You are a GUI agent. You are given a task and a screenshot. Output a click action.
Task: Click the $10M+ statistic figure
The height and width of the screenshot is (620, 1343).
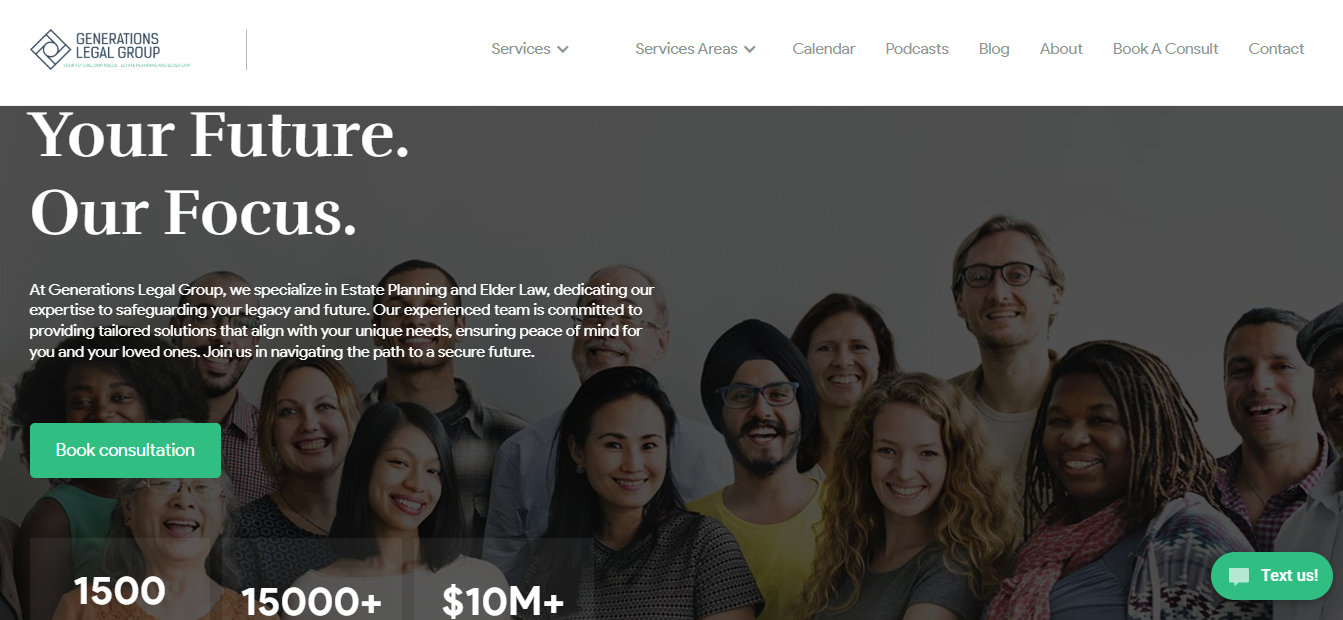(x=503, y=601)
